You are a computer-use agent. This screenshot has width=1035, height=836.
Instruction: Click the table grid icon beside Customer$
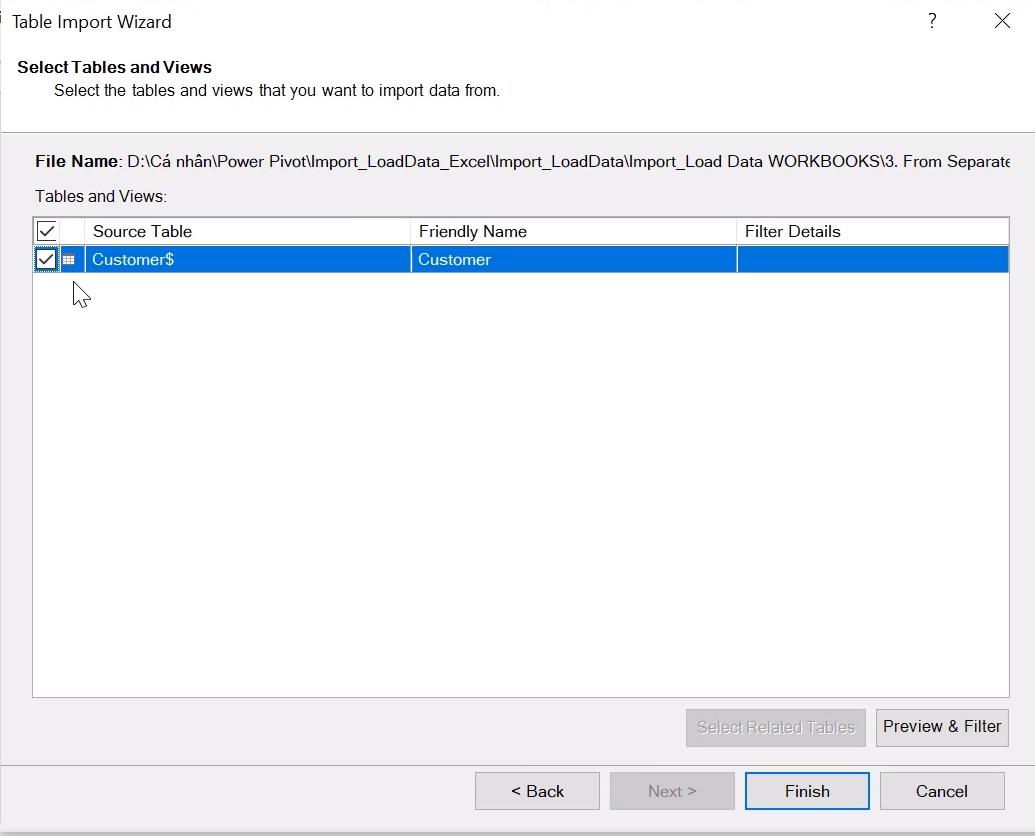tap(69, 259)
